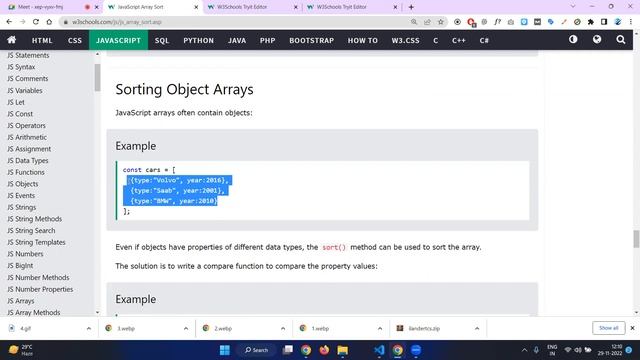This screenshot has width=640, height=360.
Task: Open Firefox from the taskbar
Action: coord(324,350)
